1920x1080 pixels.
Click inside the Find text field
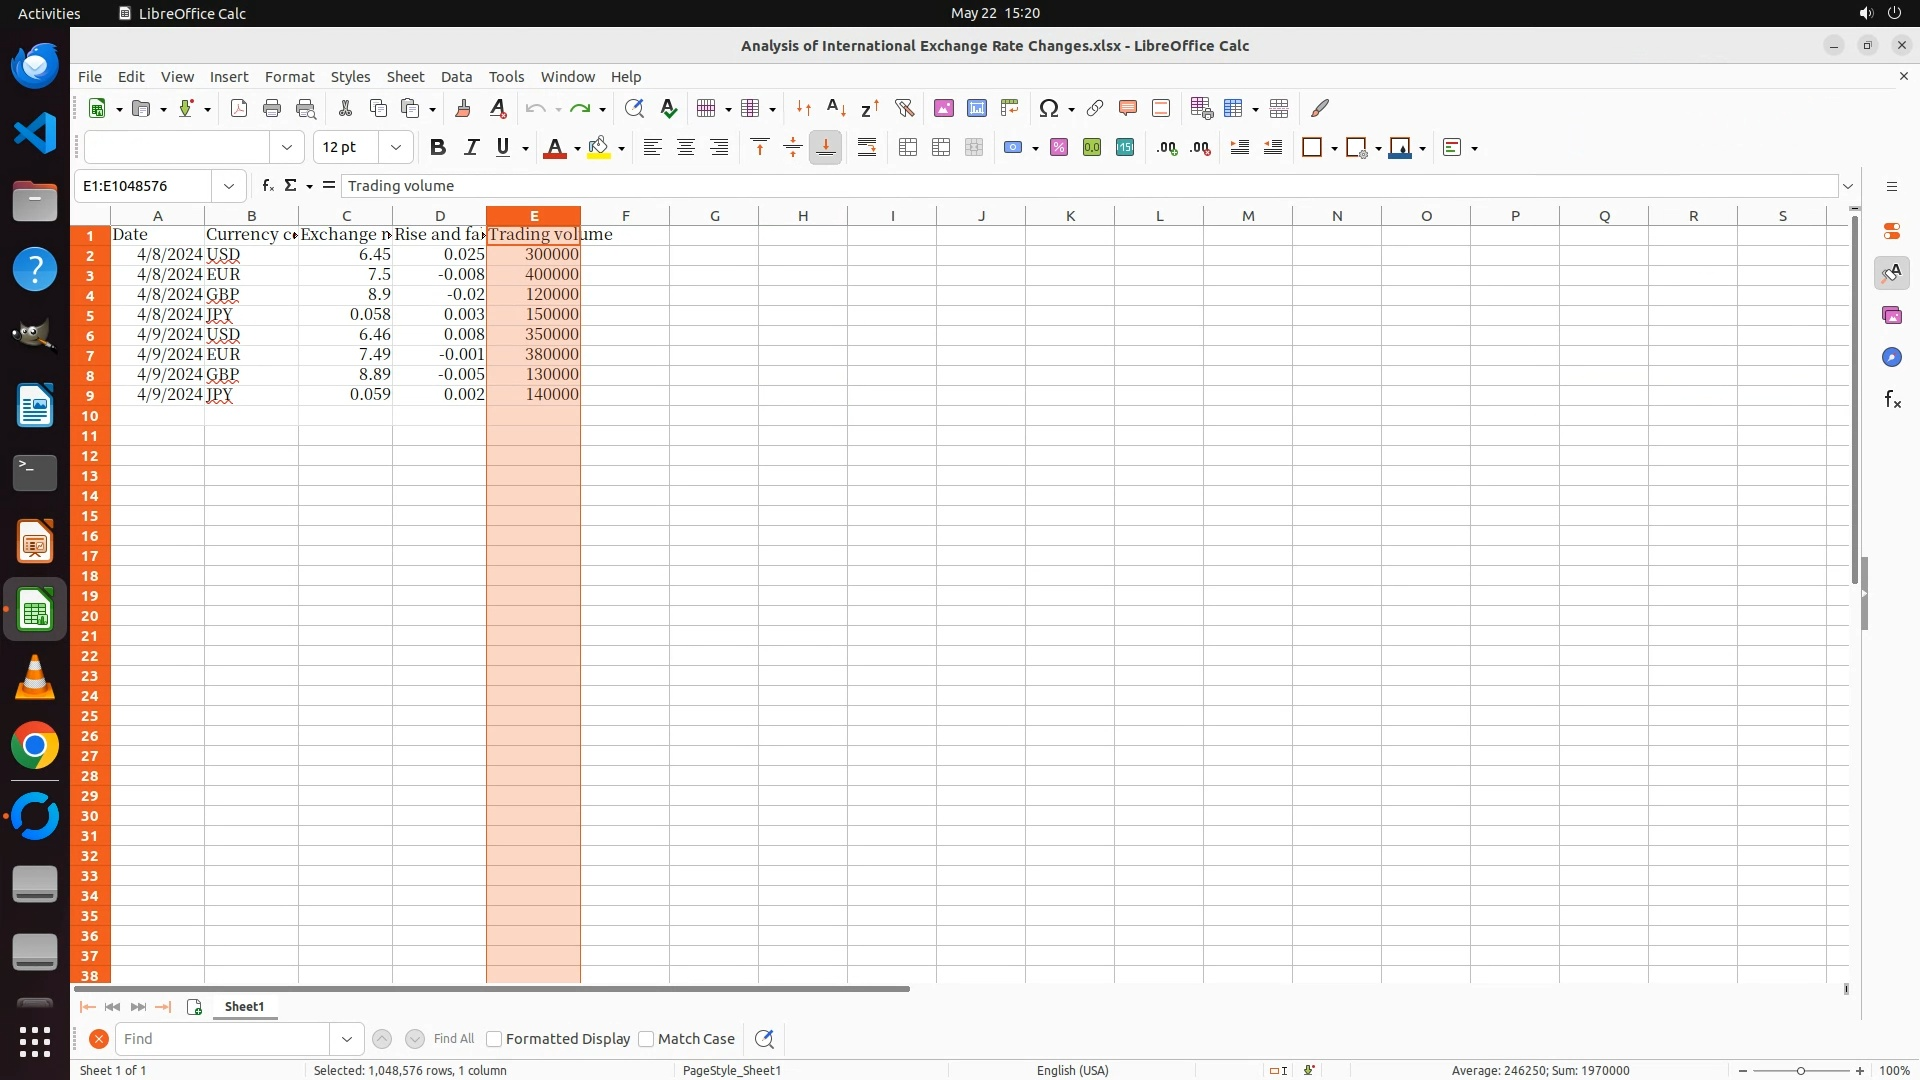(x=222, y=1039)
